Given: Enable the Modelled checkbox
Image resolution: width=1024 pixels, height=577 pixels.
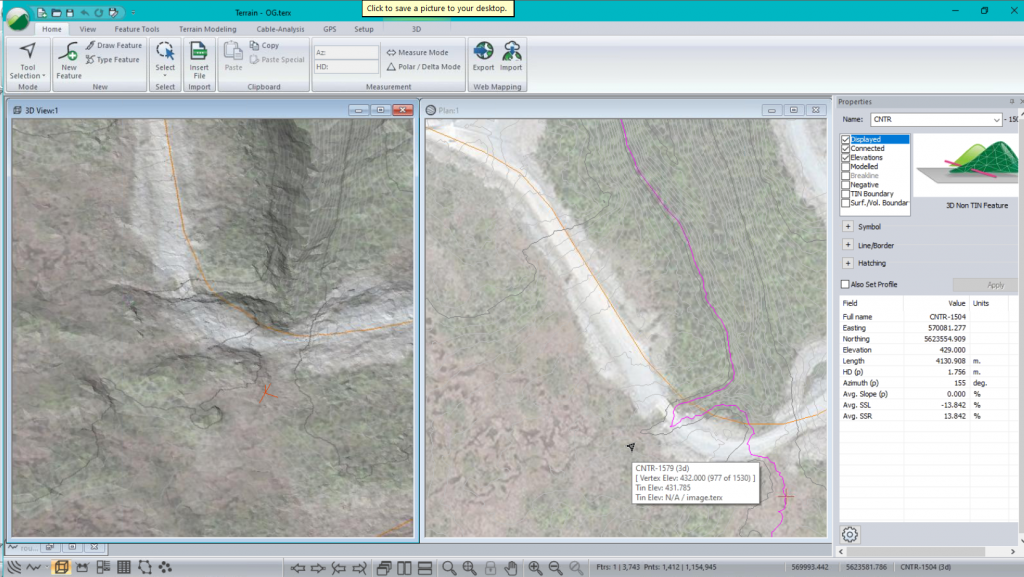Looking at the screenshot, I should pos(846,167).
